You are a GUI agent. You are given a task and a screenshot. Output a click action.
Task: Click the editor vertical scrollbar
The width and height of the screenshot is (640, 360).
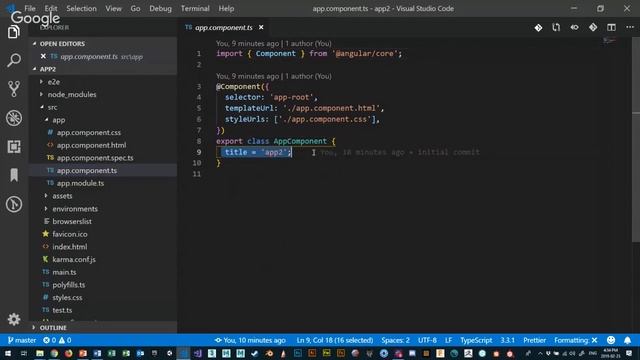[636, 139]
